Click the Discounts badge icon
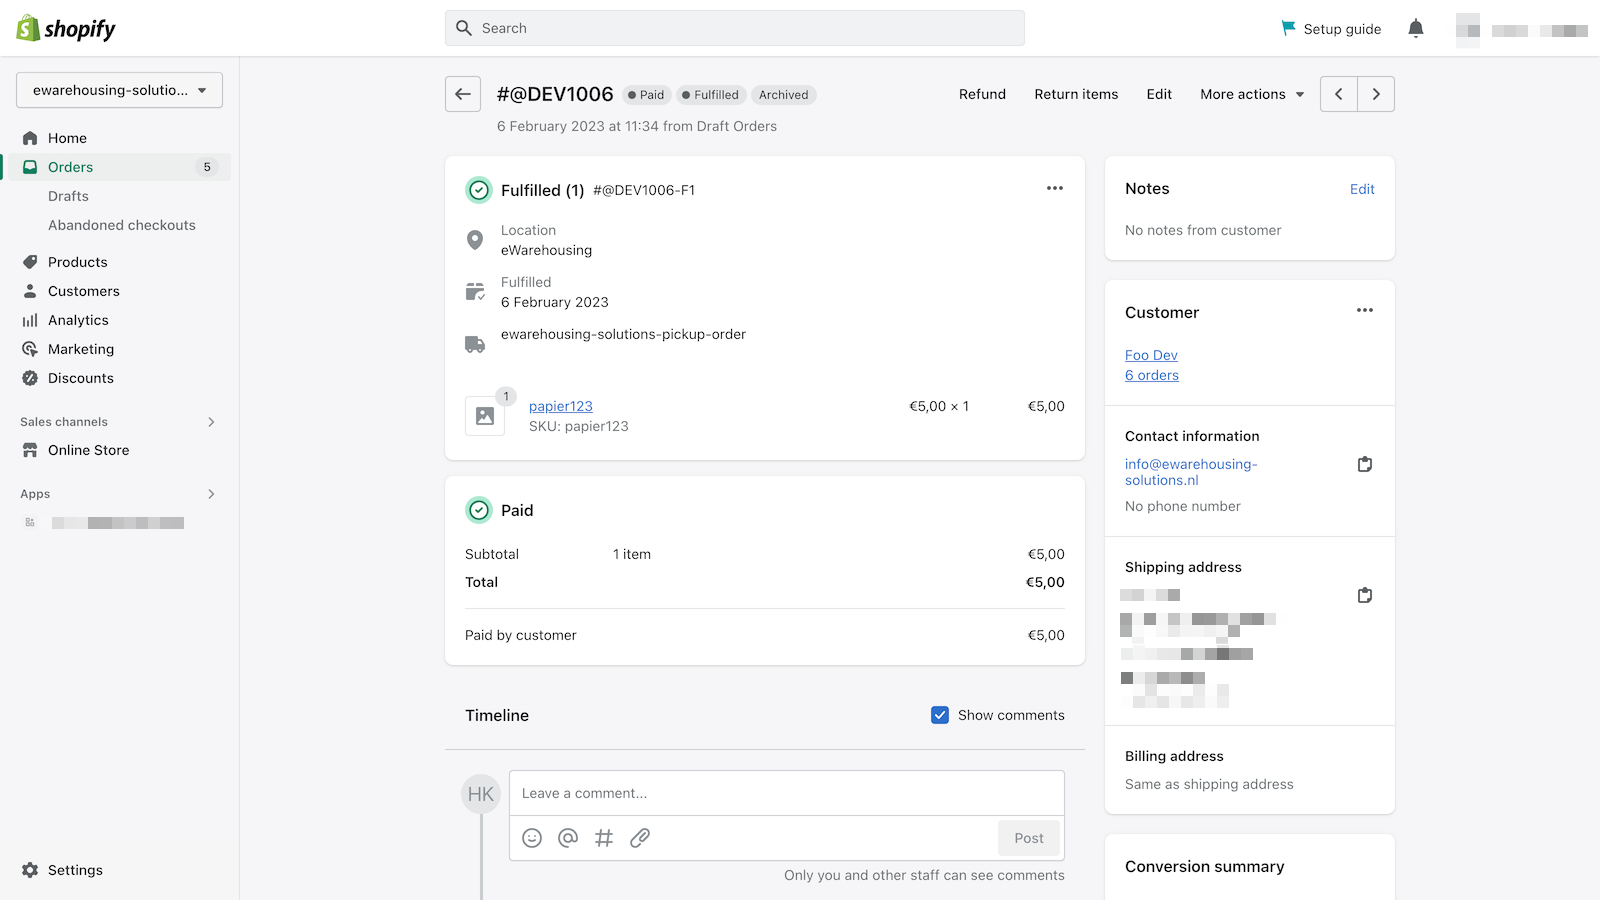1600x900 pixels. [x=30, y=378]
